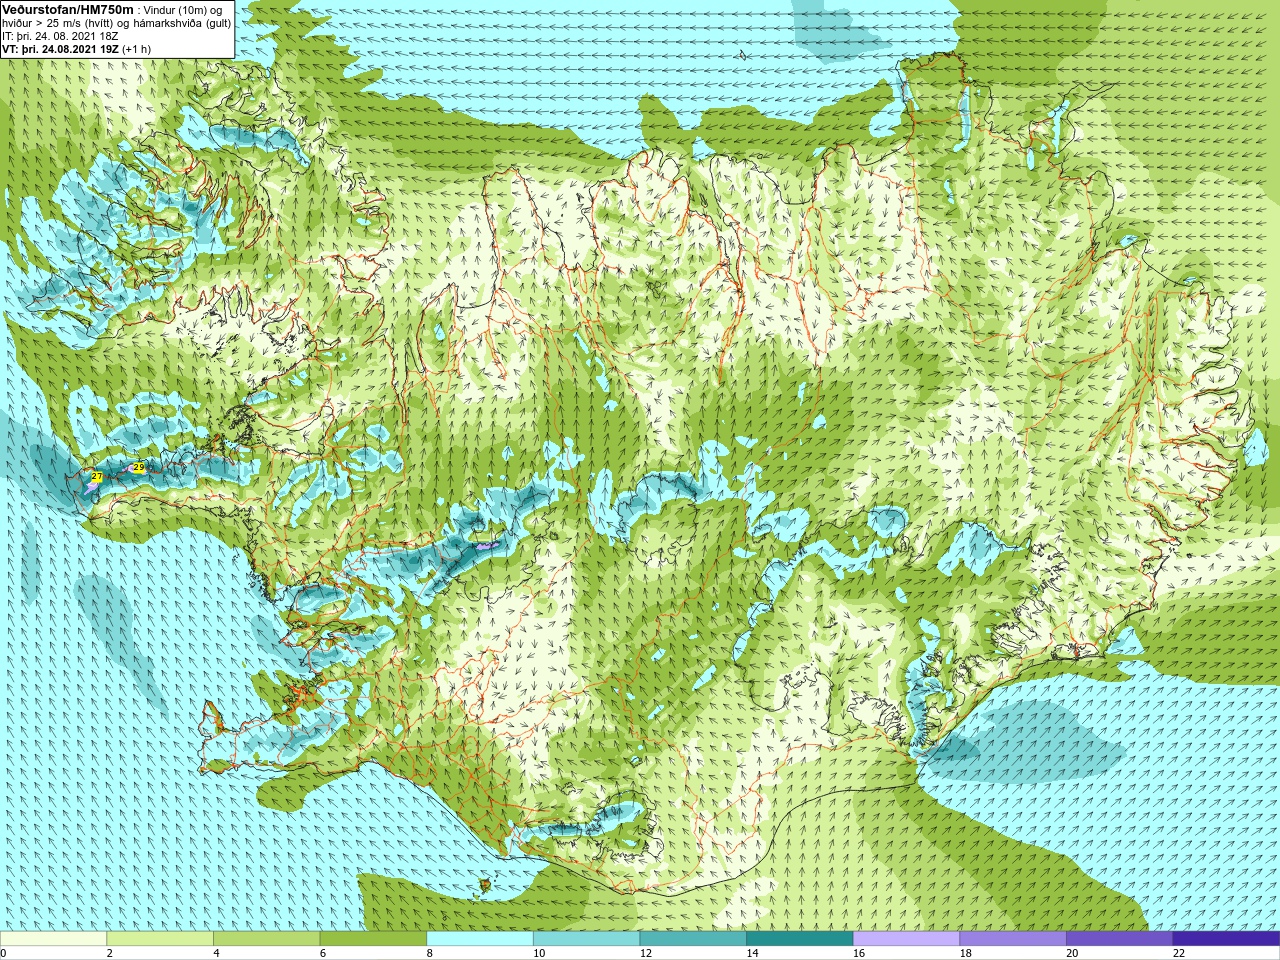Screen dimensions: 1280x960
Task: Select the 16–18 m/s legend color
Action: tap(906, 939)
